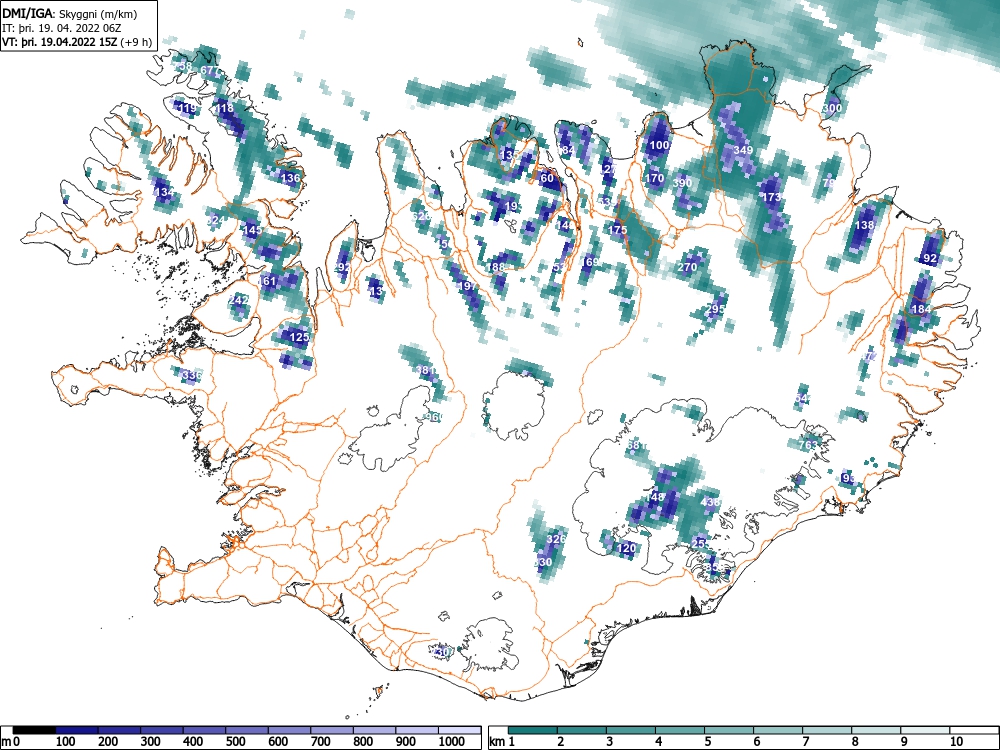Image resolution: width=1000 pixels, height=750 pixels.
Task: Click the visibility value 134 on the map
Action: [x=163, y=192]
